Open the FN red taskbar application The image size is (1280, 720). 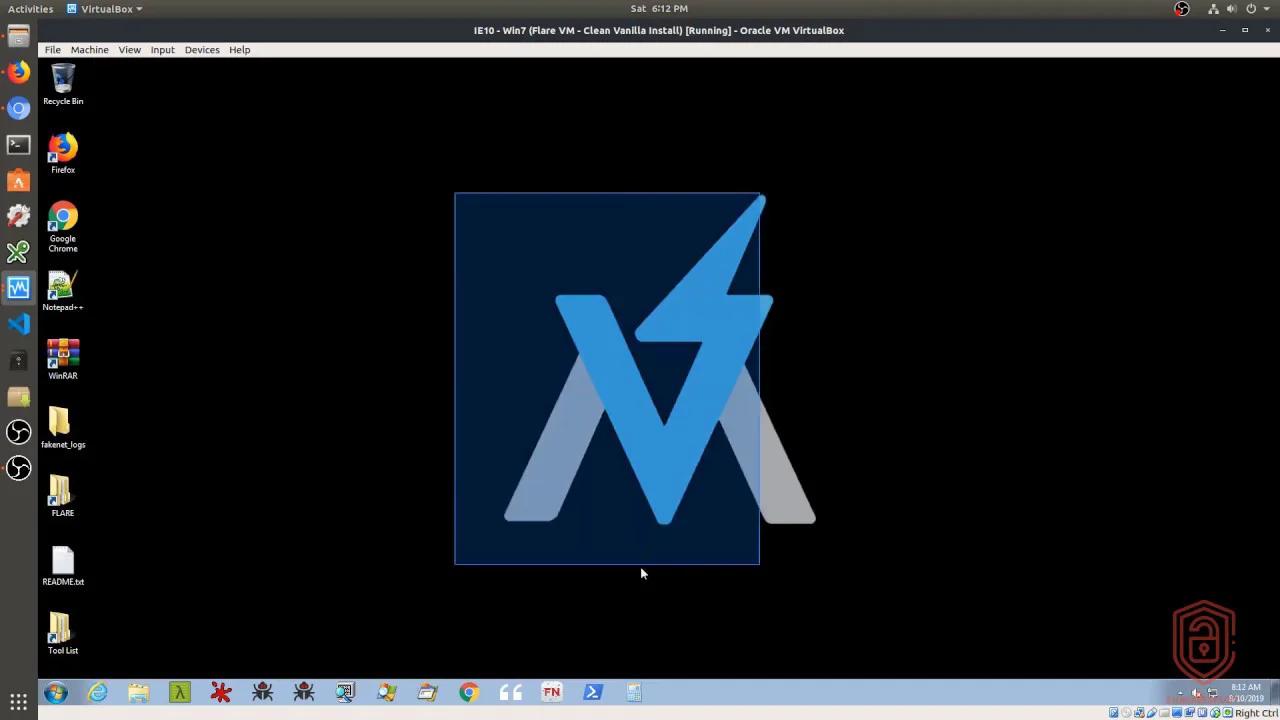[x=551, y=692]
